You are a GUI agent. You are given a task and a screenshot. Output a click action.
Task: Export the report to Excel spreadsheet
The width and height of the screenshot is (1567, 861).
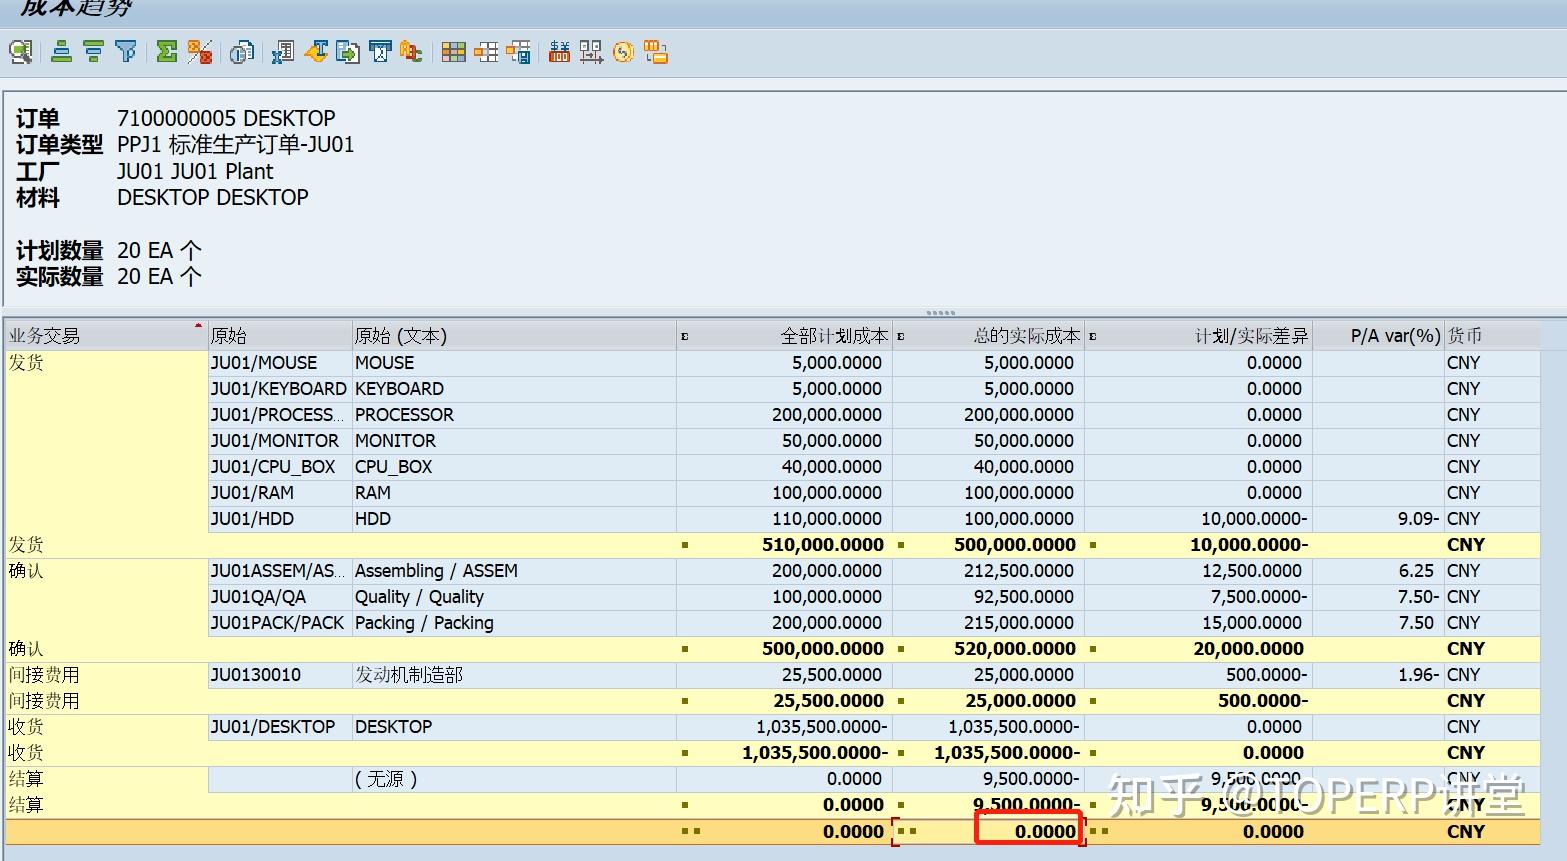(281, 52)
